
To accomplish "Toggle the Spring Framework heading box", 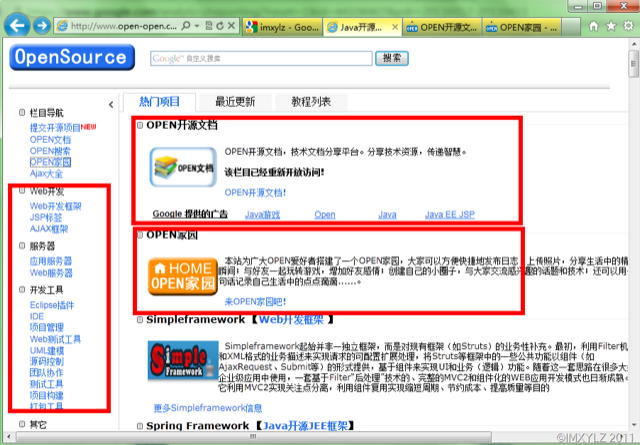I will tap(140, 426).
